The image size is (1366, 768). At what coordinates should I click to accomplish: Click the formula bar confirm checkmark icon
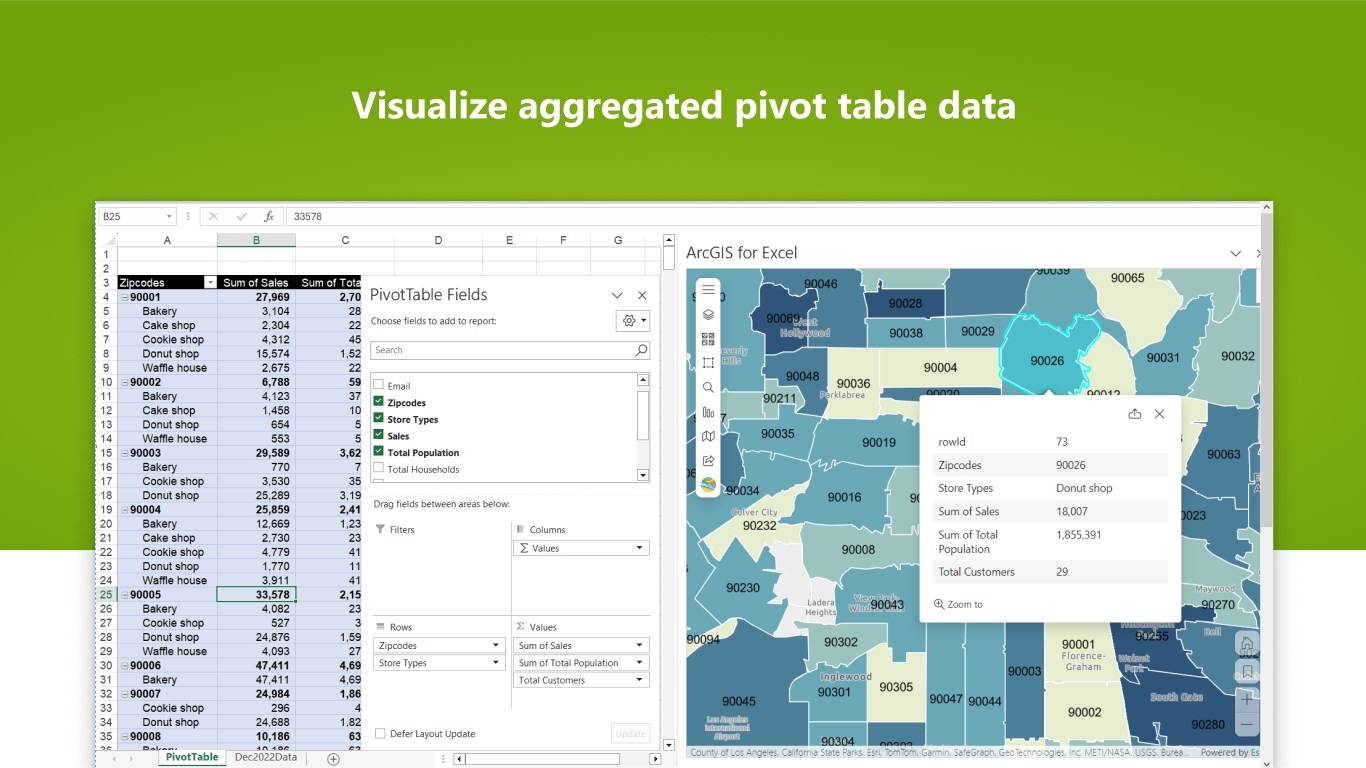(241, 216)
